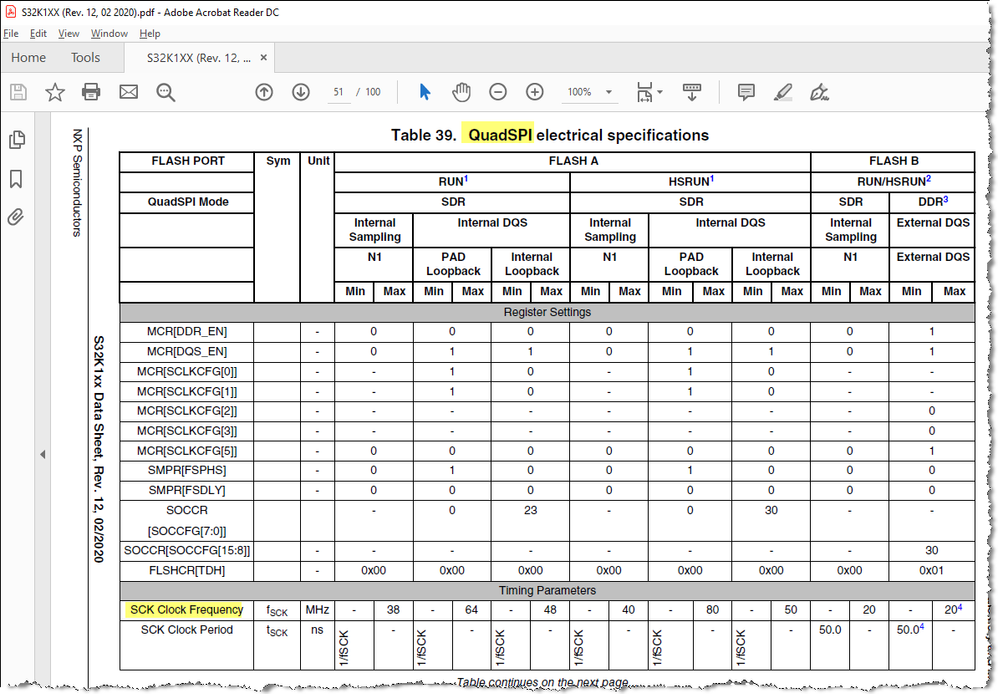The width and height of the screenshot is (998, 694).
Task: Select the Hand tool in the toolbar
Action: point(461,91)
